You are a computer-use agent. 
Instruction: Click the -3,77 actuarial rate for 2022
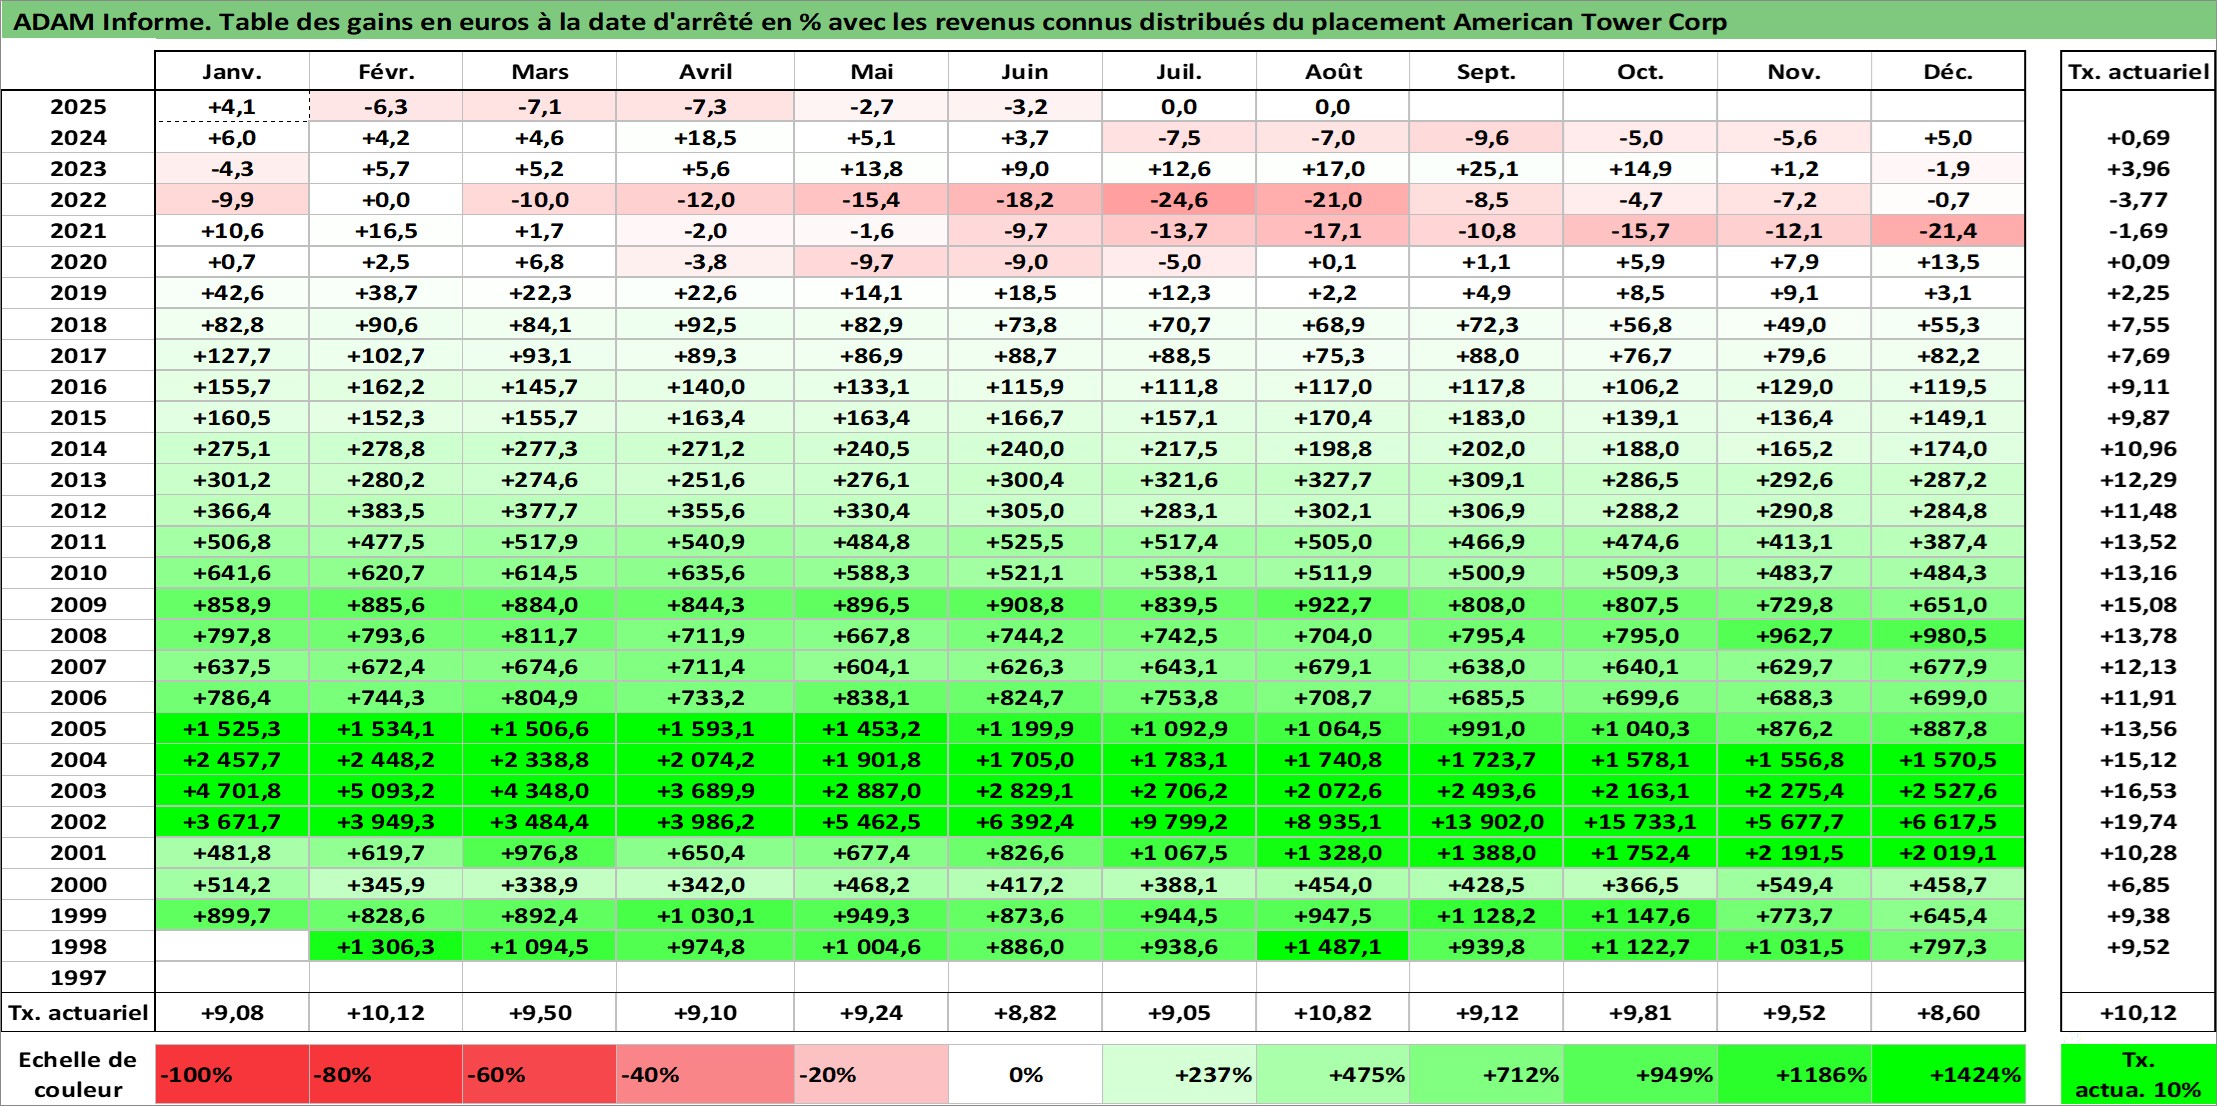click(x=2138, y=200)
